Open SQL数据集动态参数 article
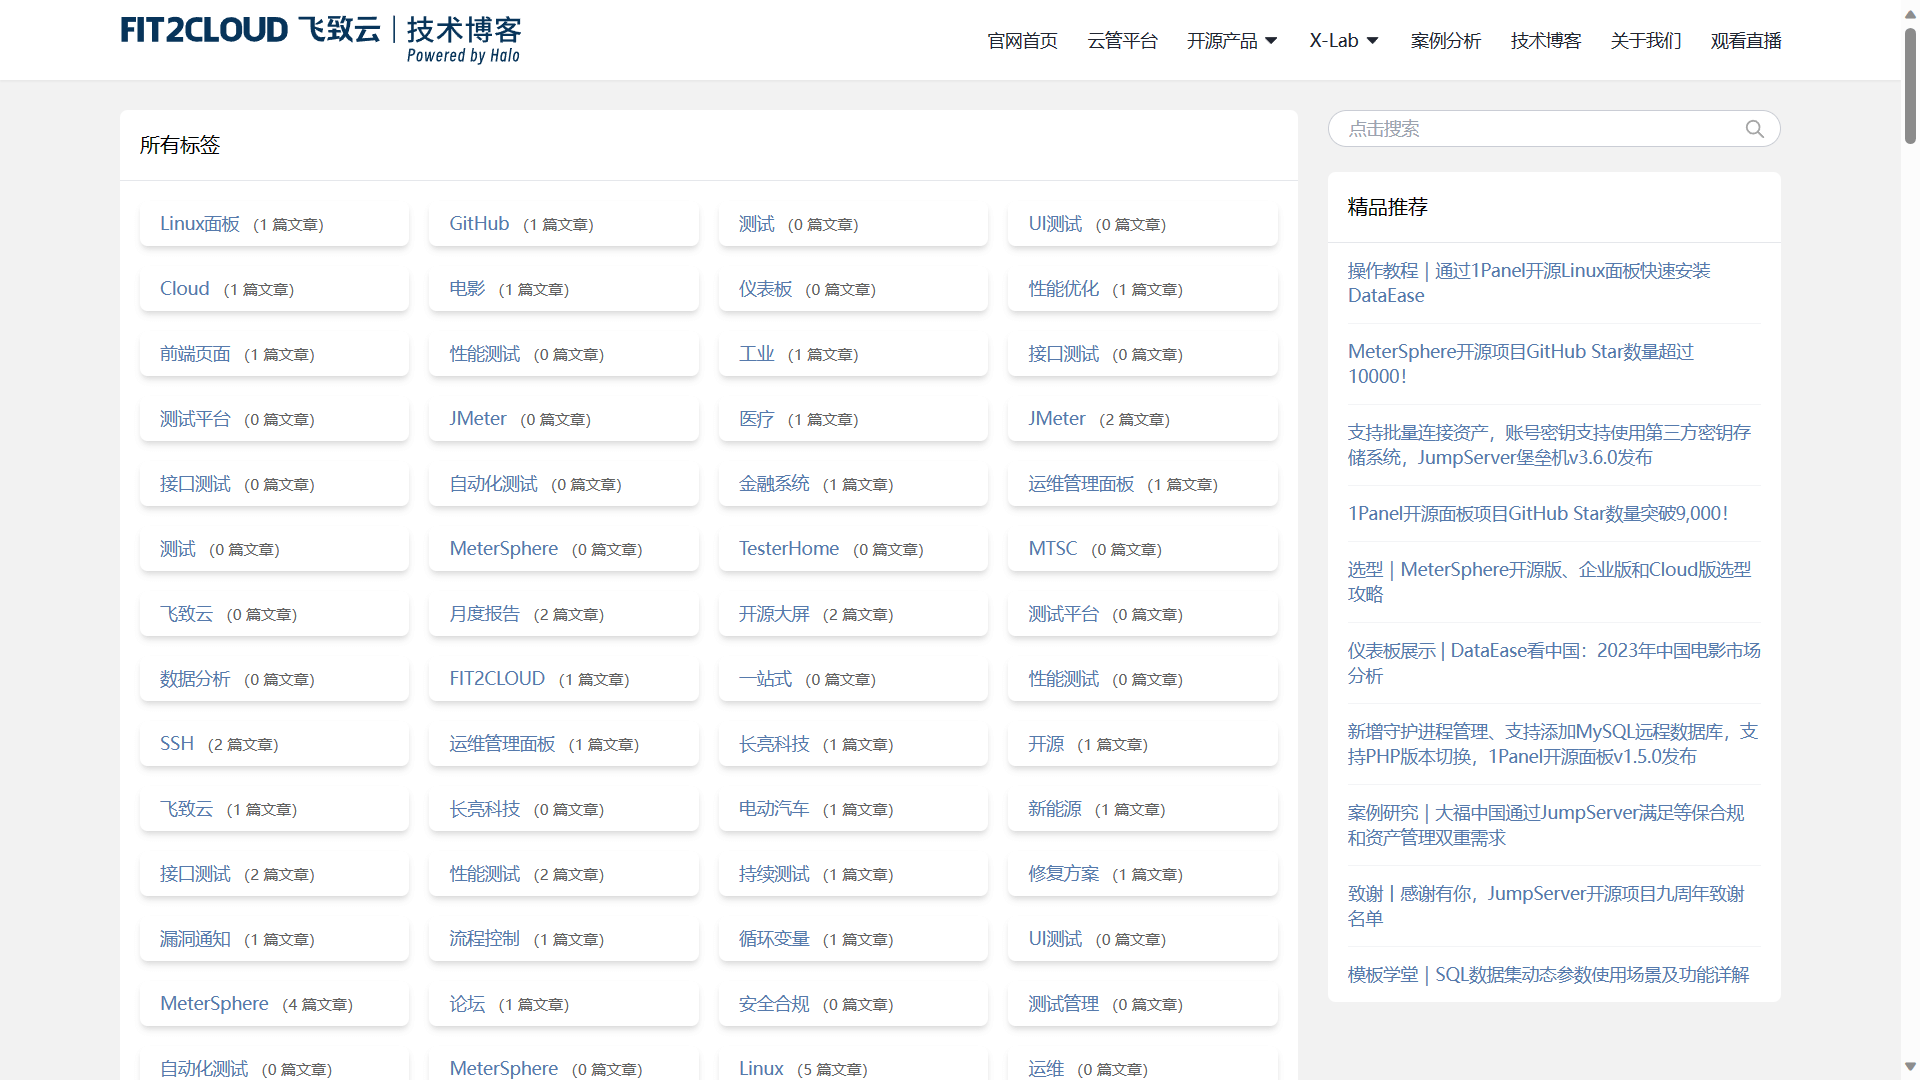This screenshot has width=1920, height=1080. click(x=1548, y=975)
